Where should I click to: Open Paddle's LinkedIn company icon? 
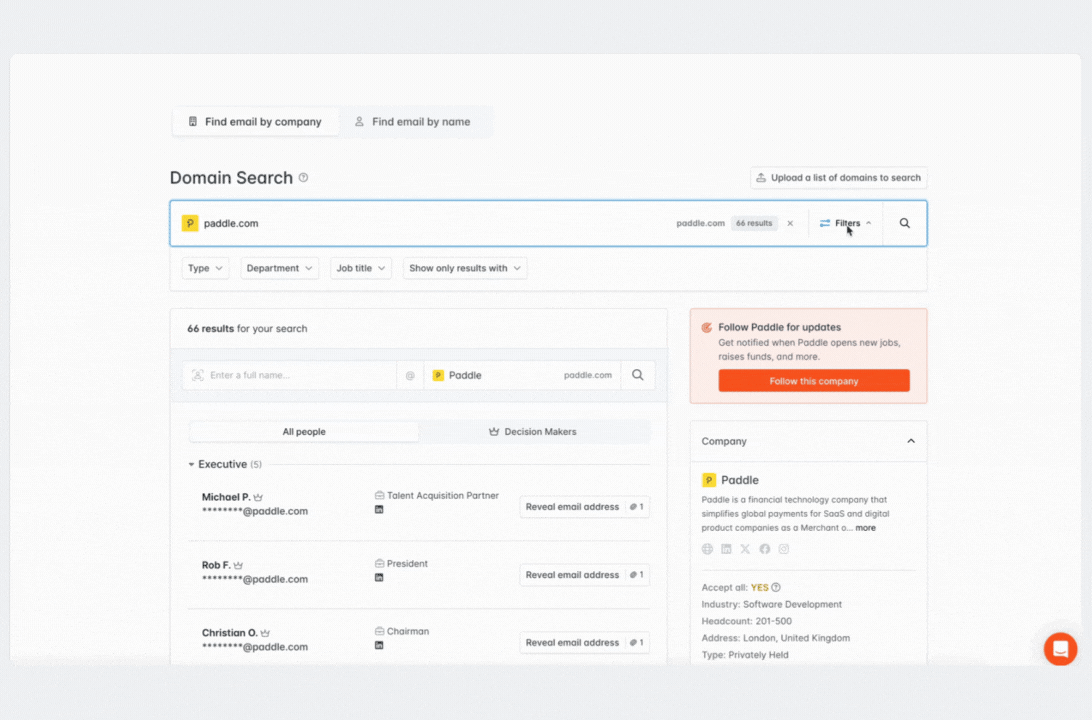726,549
